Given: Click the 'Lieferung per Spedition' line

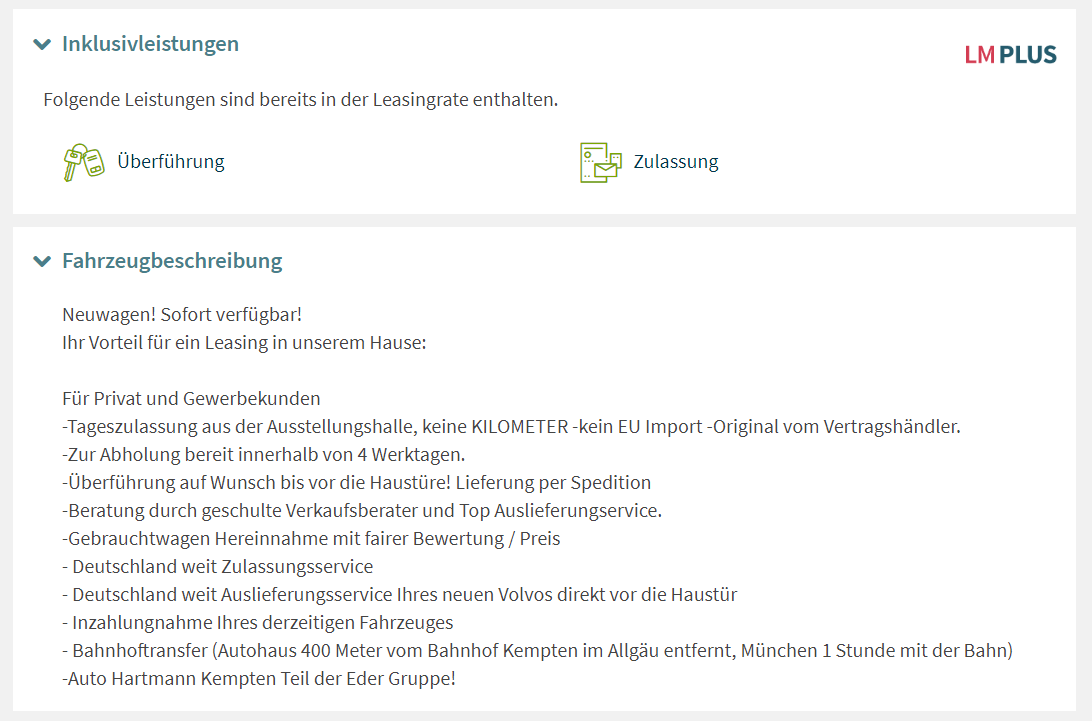Looking at the screenshot, I should pyautogui.click(x=357, y=482).
